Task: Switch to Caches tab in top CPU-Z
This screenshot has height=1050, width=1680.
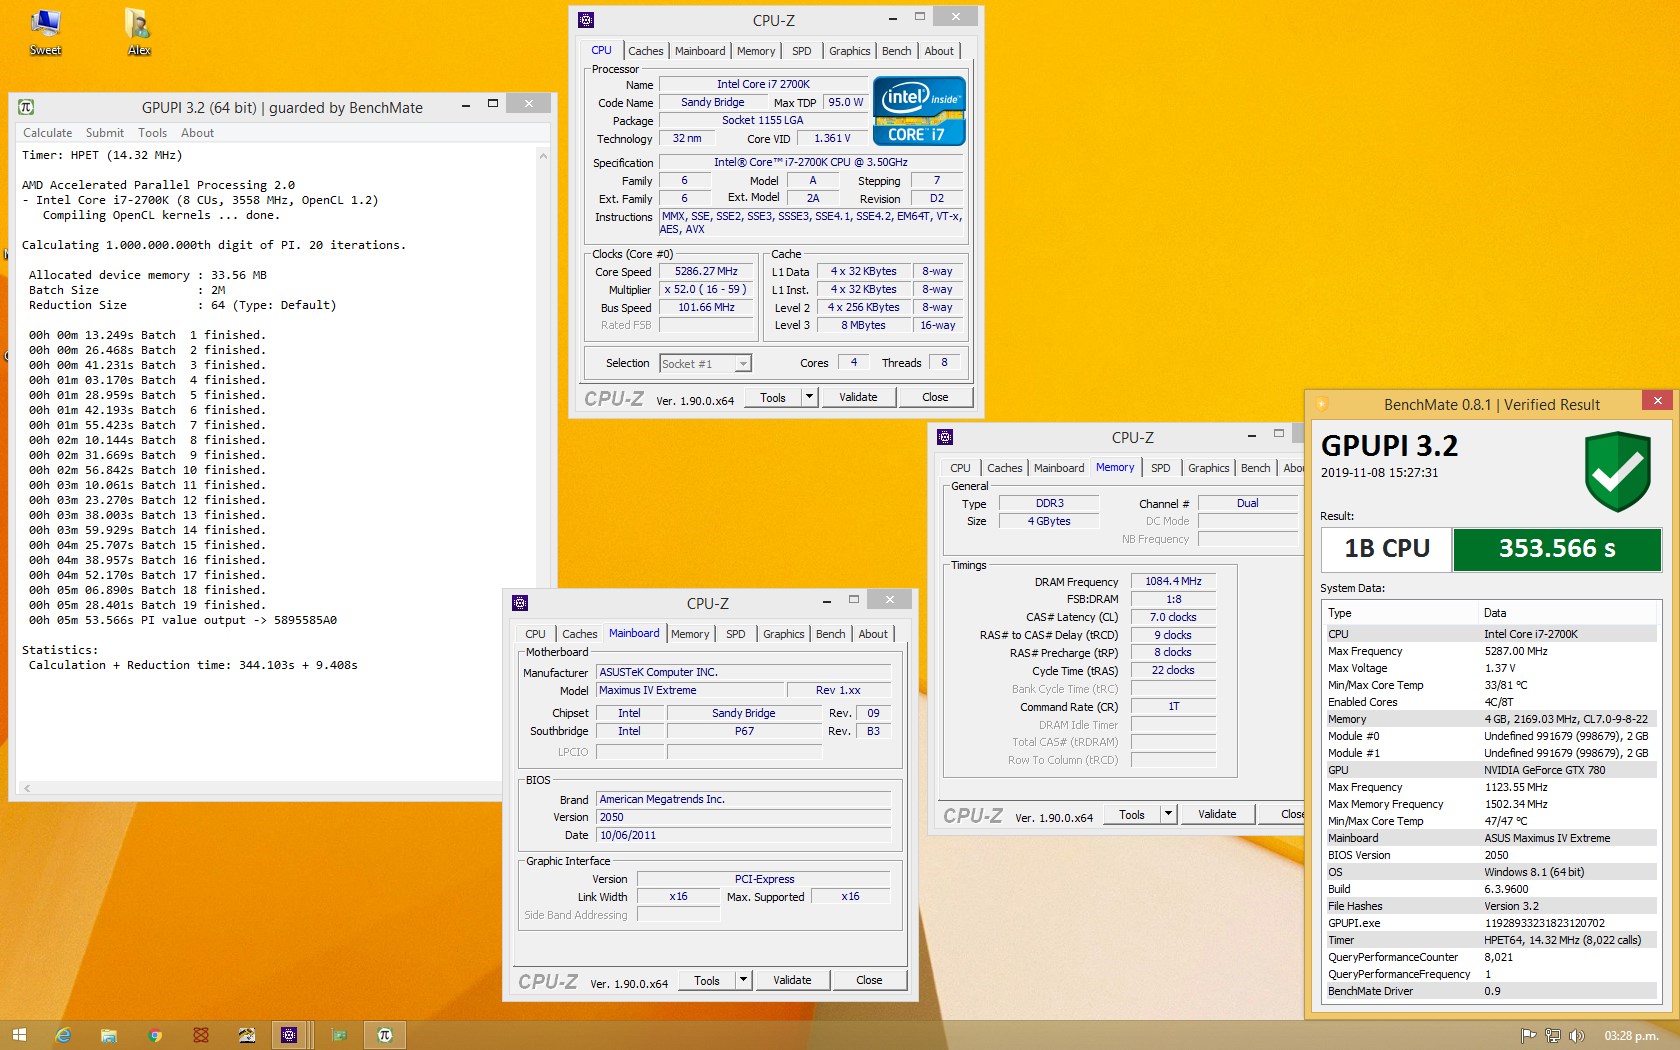Action: [x=646, y=51]
